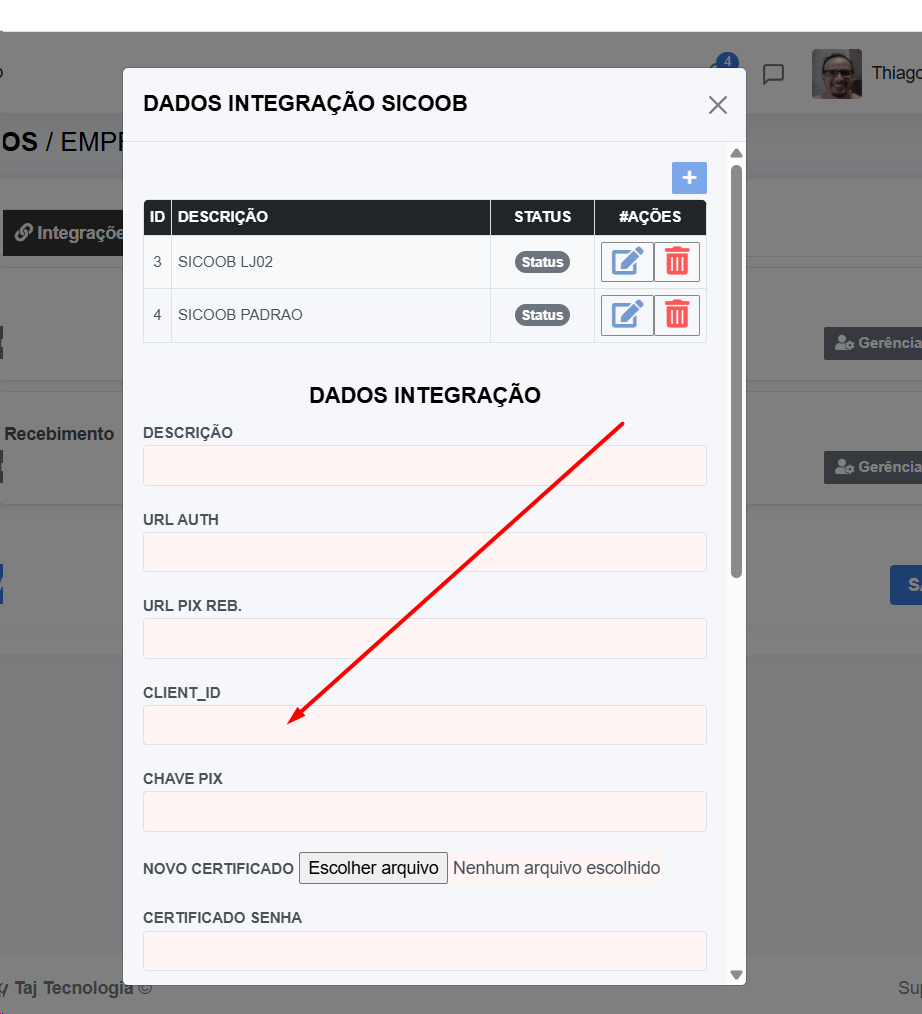Image resolution: width=922 pixels, height=1014 pixels.
Task: Click the Escolher arquivo button
Action: pos(373,868)
